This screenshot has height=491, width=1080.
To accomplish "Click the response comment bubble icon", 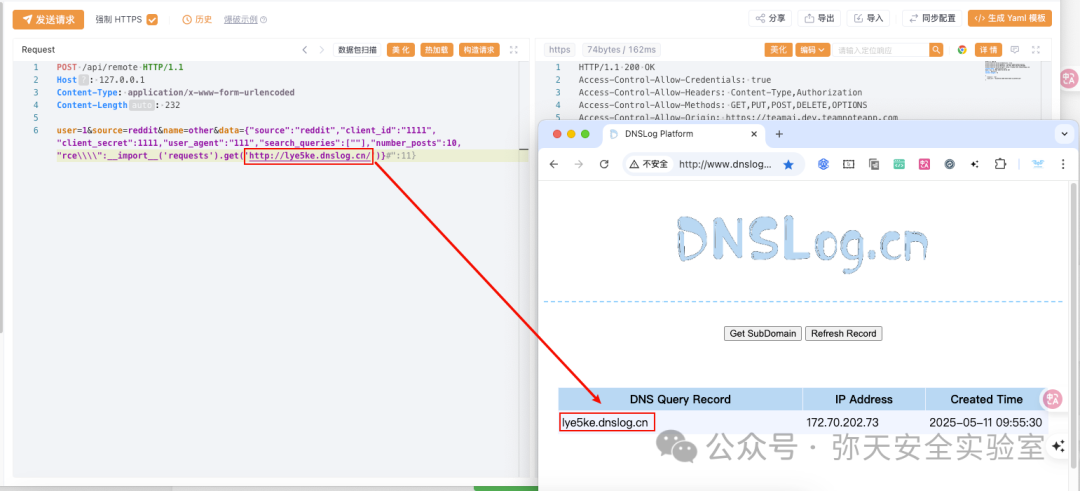I will pos(1014,50).
